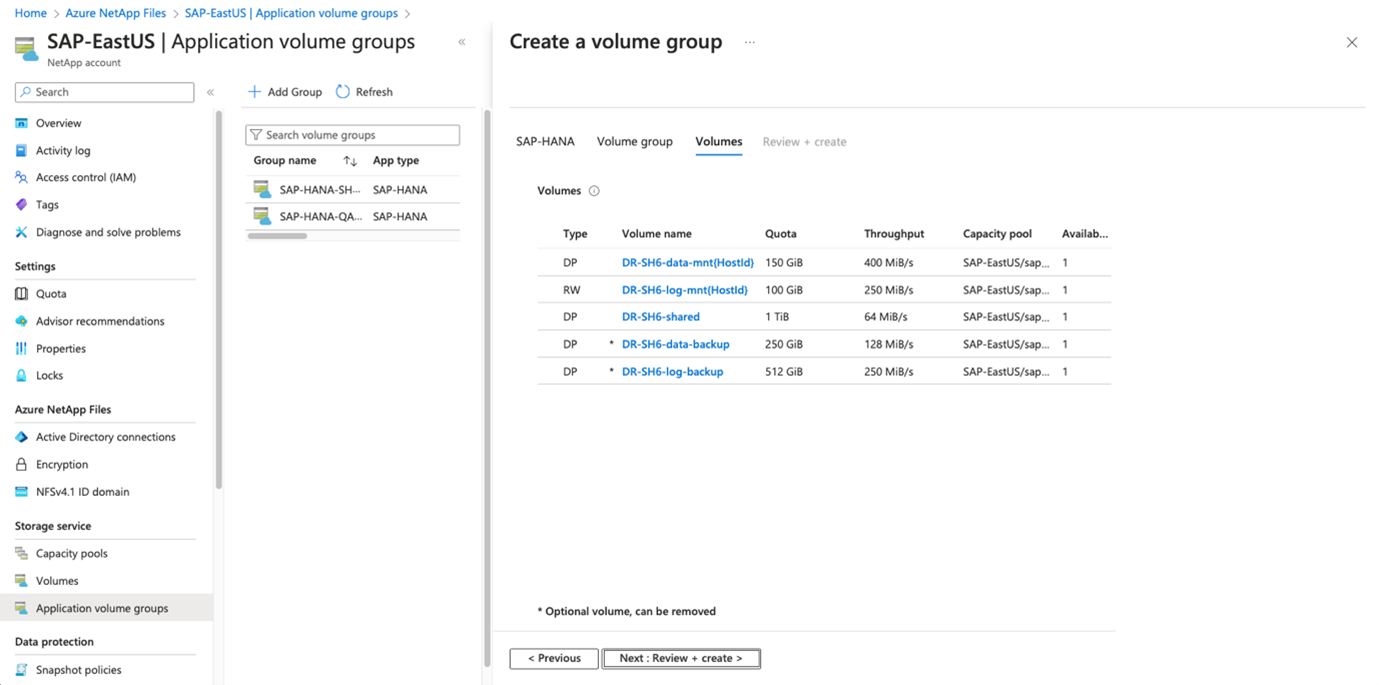Screen dimensions: 1379x685
Task: Click the App type column header
Action: coord(396,161)
